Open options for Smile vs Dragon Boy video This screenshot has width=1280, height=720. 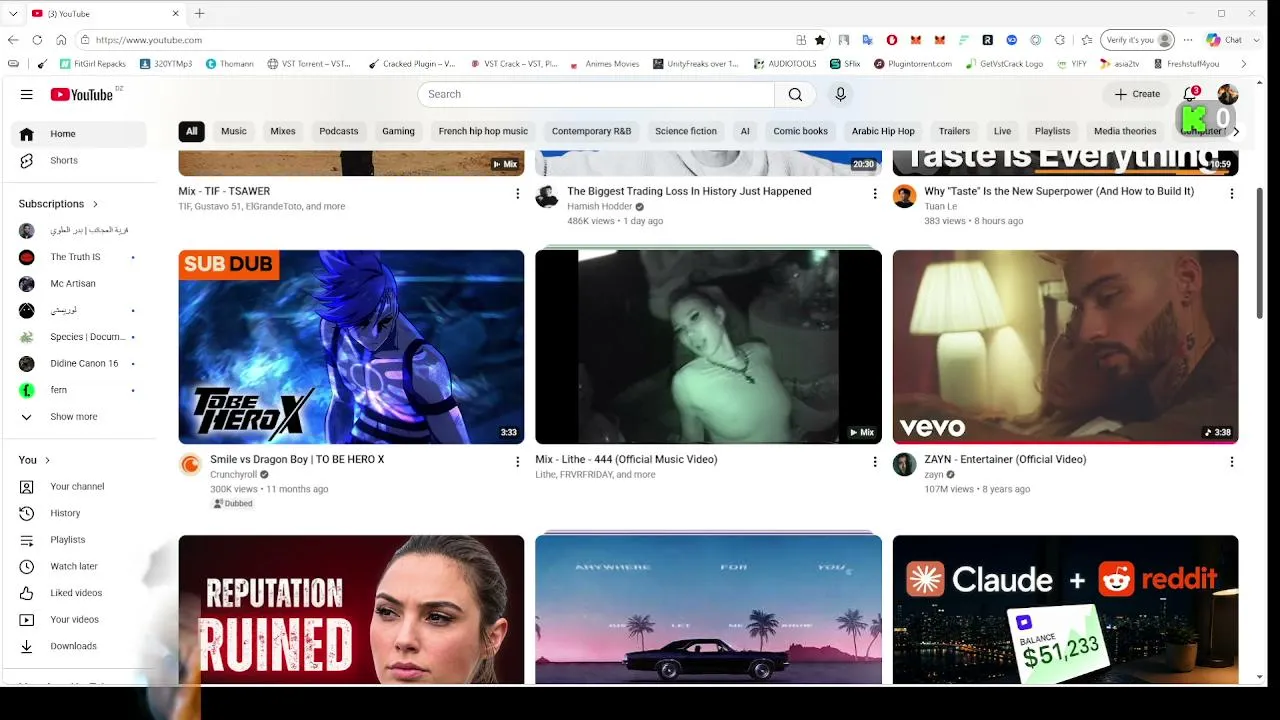click(x=517, y=462)
